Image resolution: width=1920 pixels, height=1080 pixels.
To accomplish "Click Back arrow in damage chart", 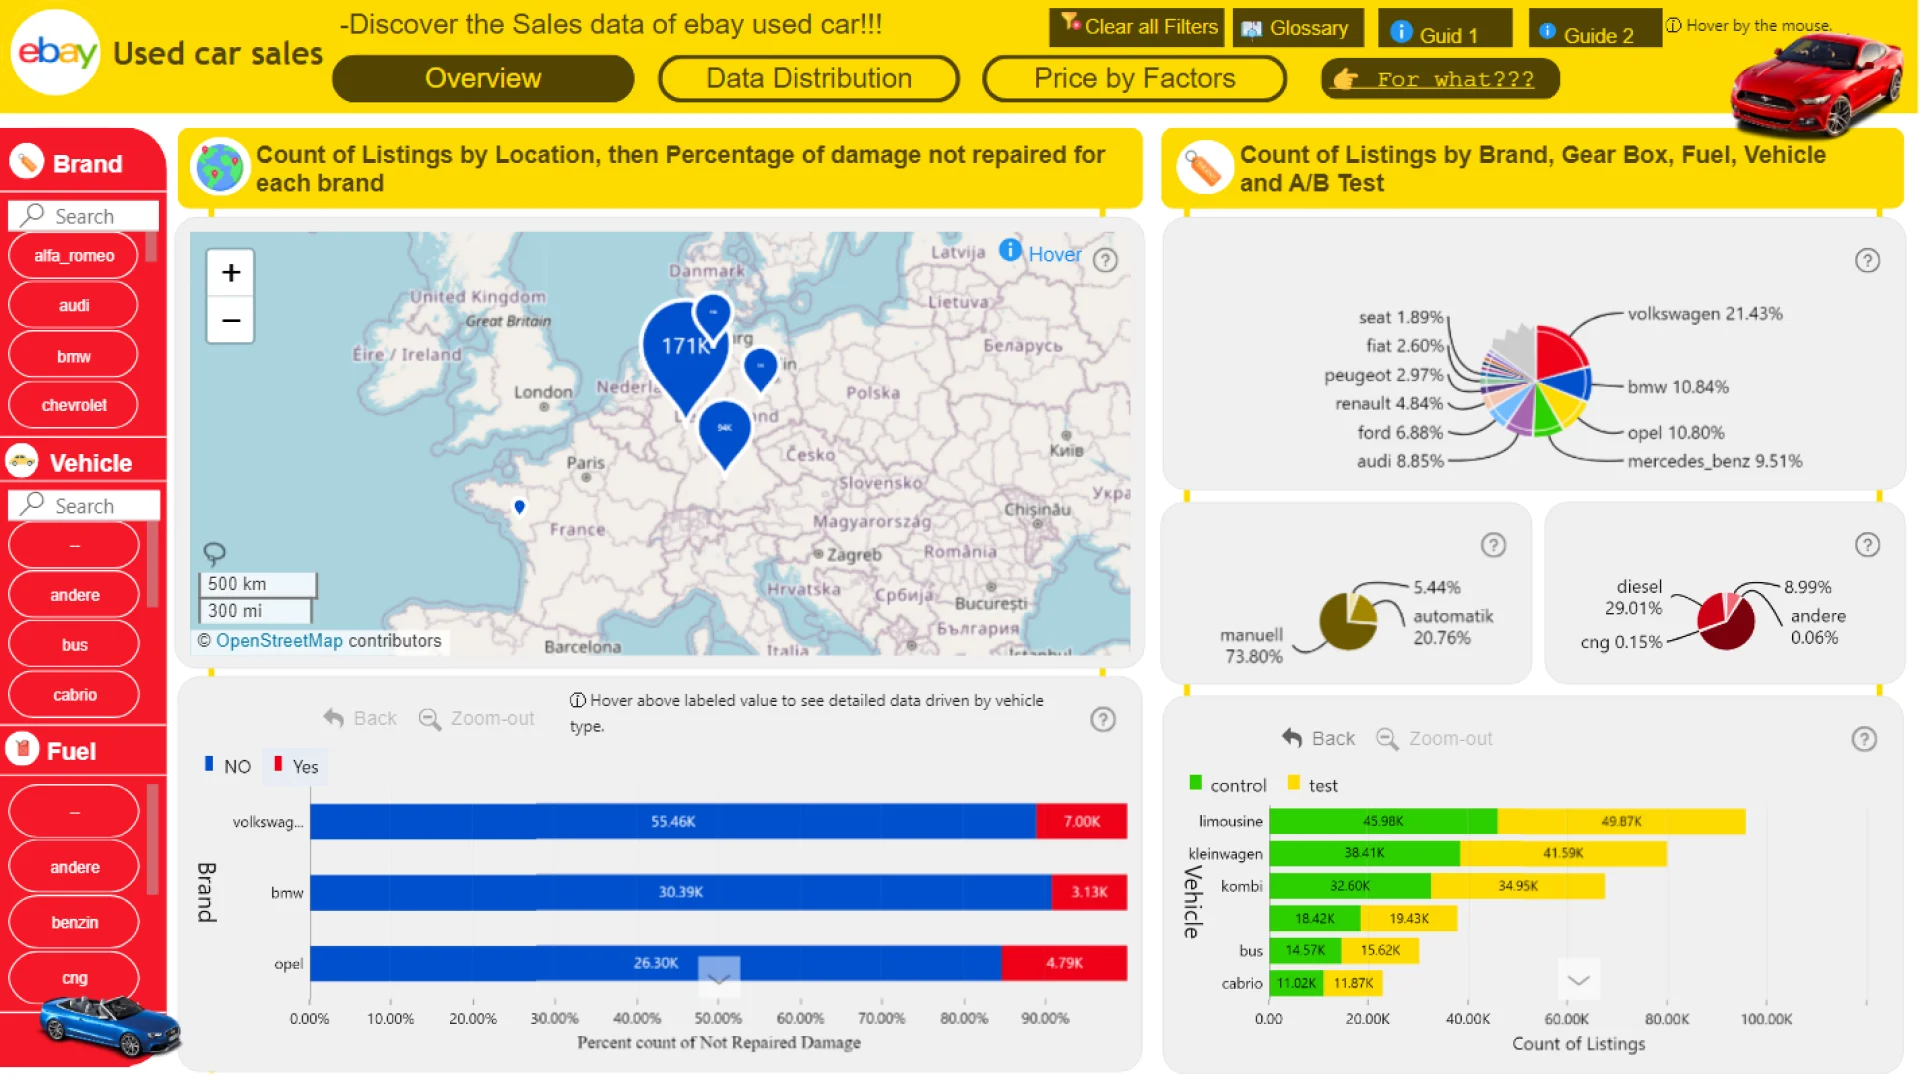I will click(x=333, y=718).
